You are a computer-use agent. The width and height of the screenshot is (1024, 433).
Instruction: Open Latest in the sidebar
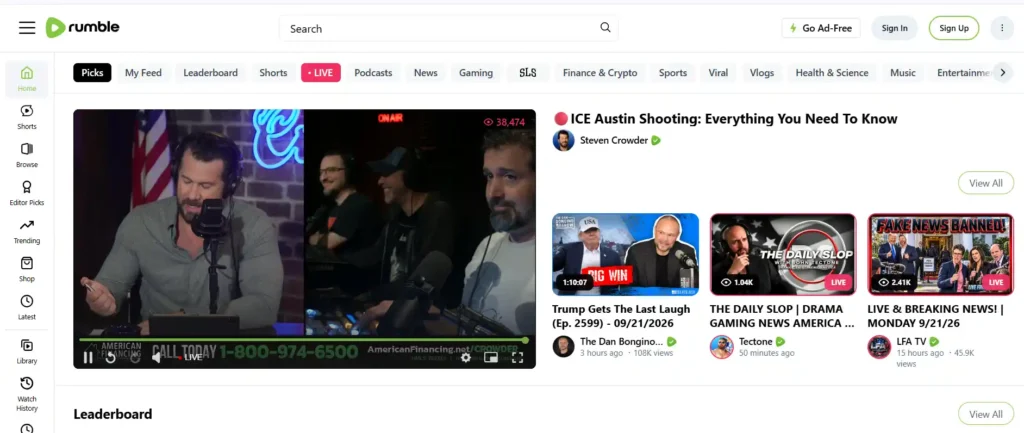click(x=27, y=307)
